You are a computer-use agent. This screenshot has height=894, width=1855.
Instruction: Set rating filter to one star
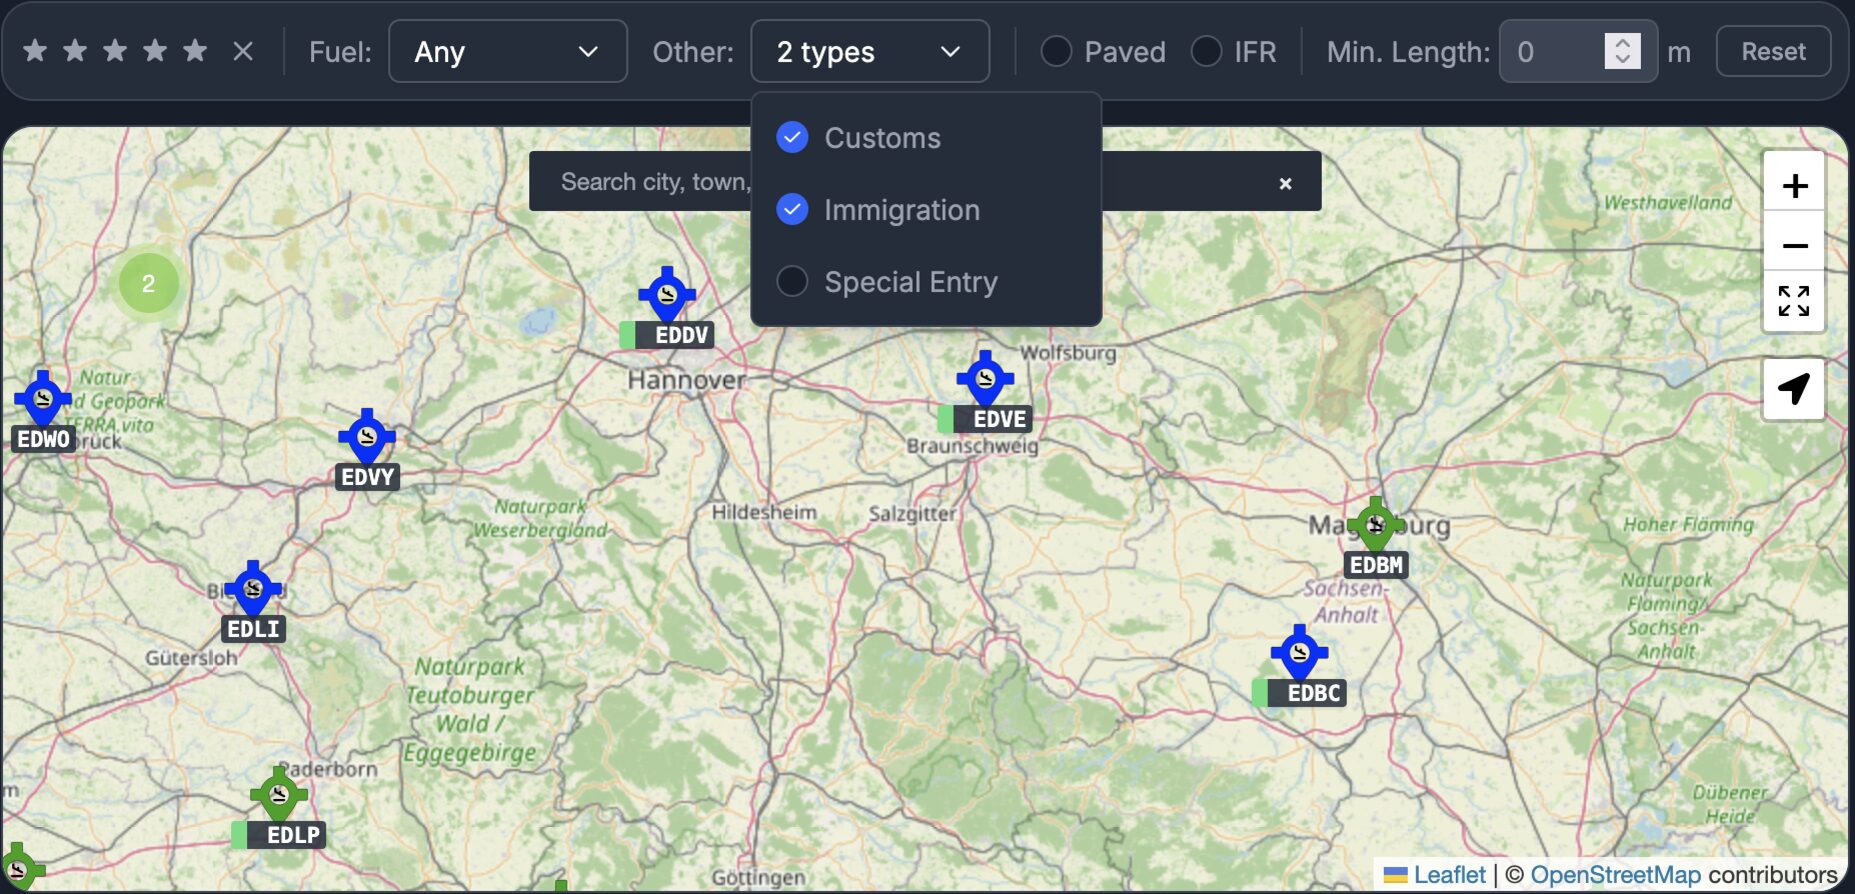[35, 51]
